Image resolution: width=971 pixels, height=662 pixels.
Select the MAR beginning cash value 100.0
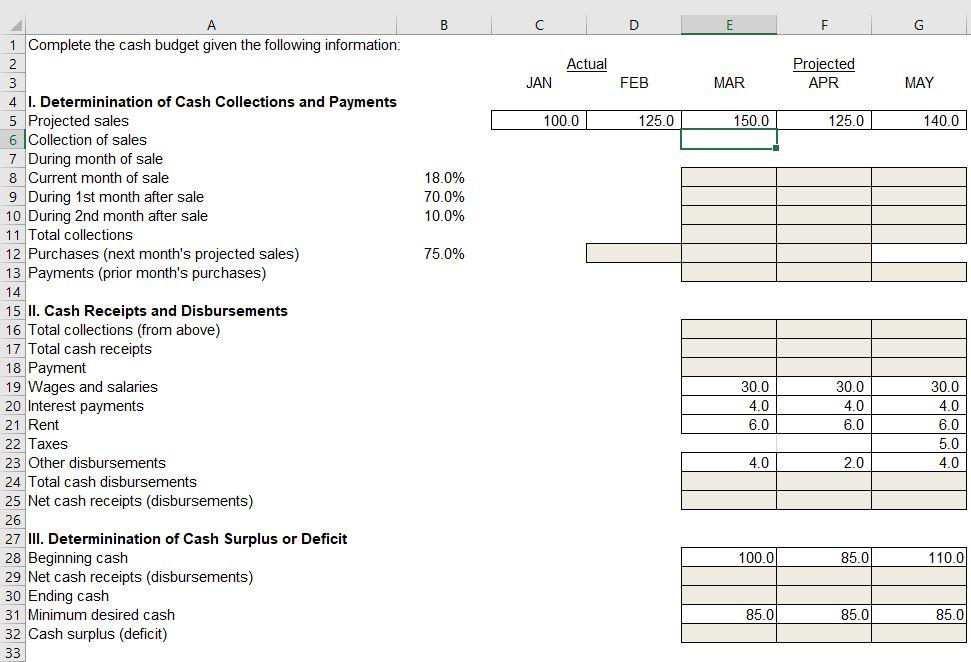[729, 558]
